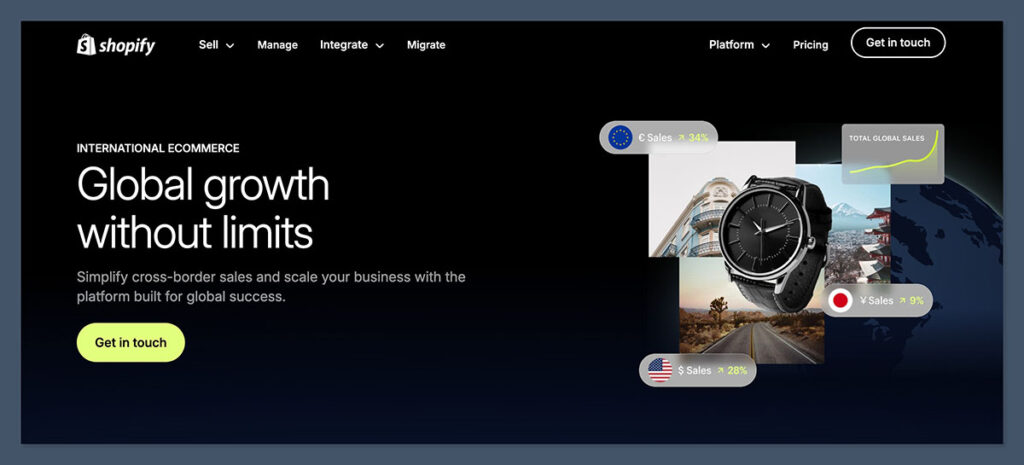This screenshot has height=465, width=1024.
Task: Click the green arrow beside 9%
Action: click(x=902, y=301)
